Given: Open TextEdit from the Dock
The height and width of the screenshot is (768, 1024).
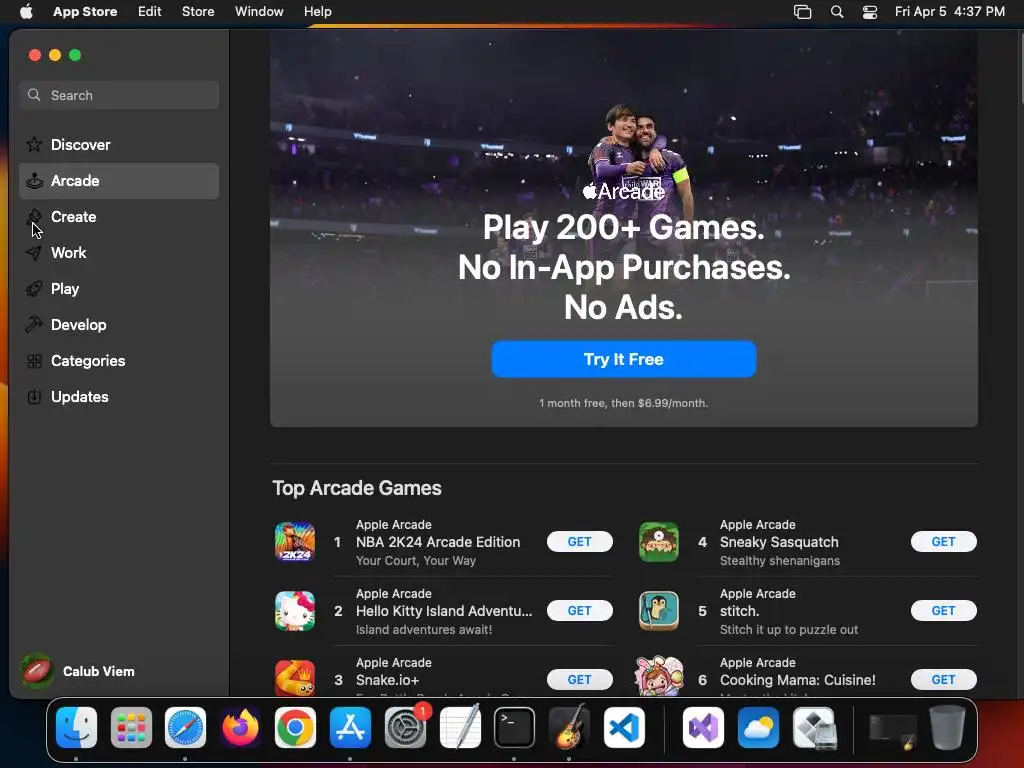Looking at the screenshot, I should pos(460,728).
